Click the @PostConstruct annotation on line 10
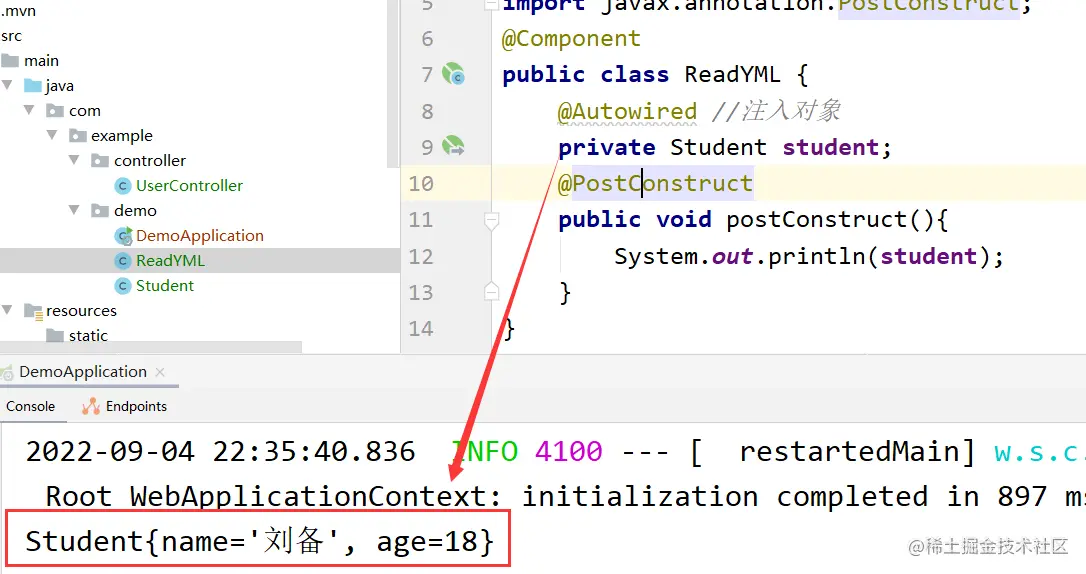The image size is (1086, 574). click(655, 183)
